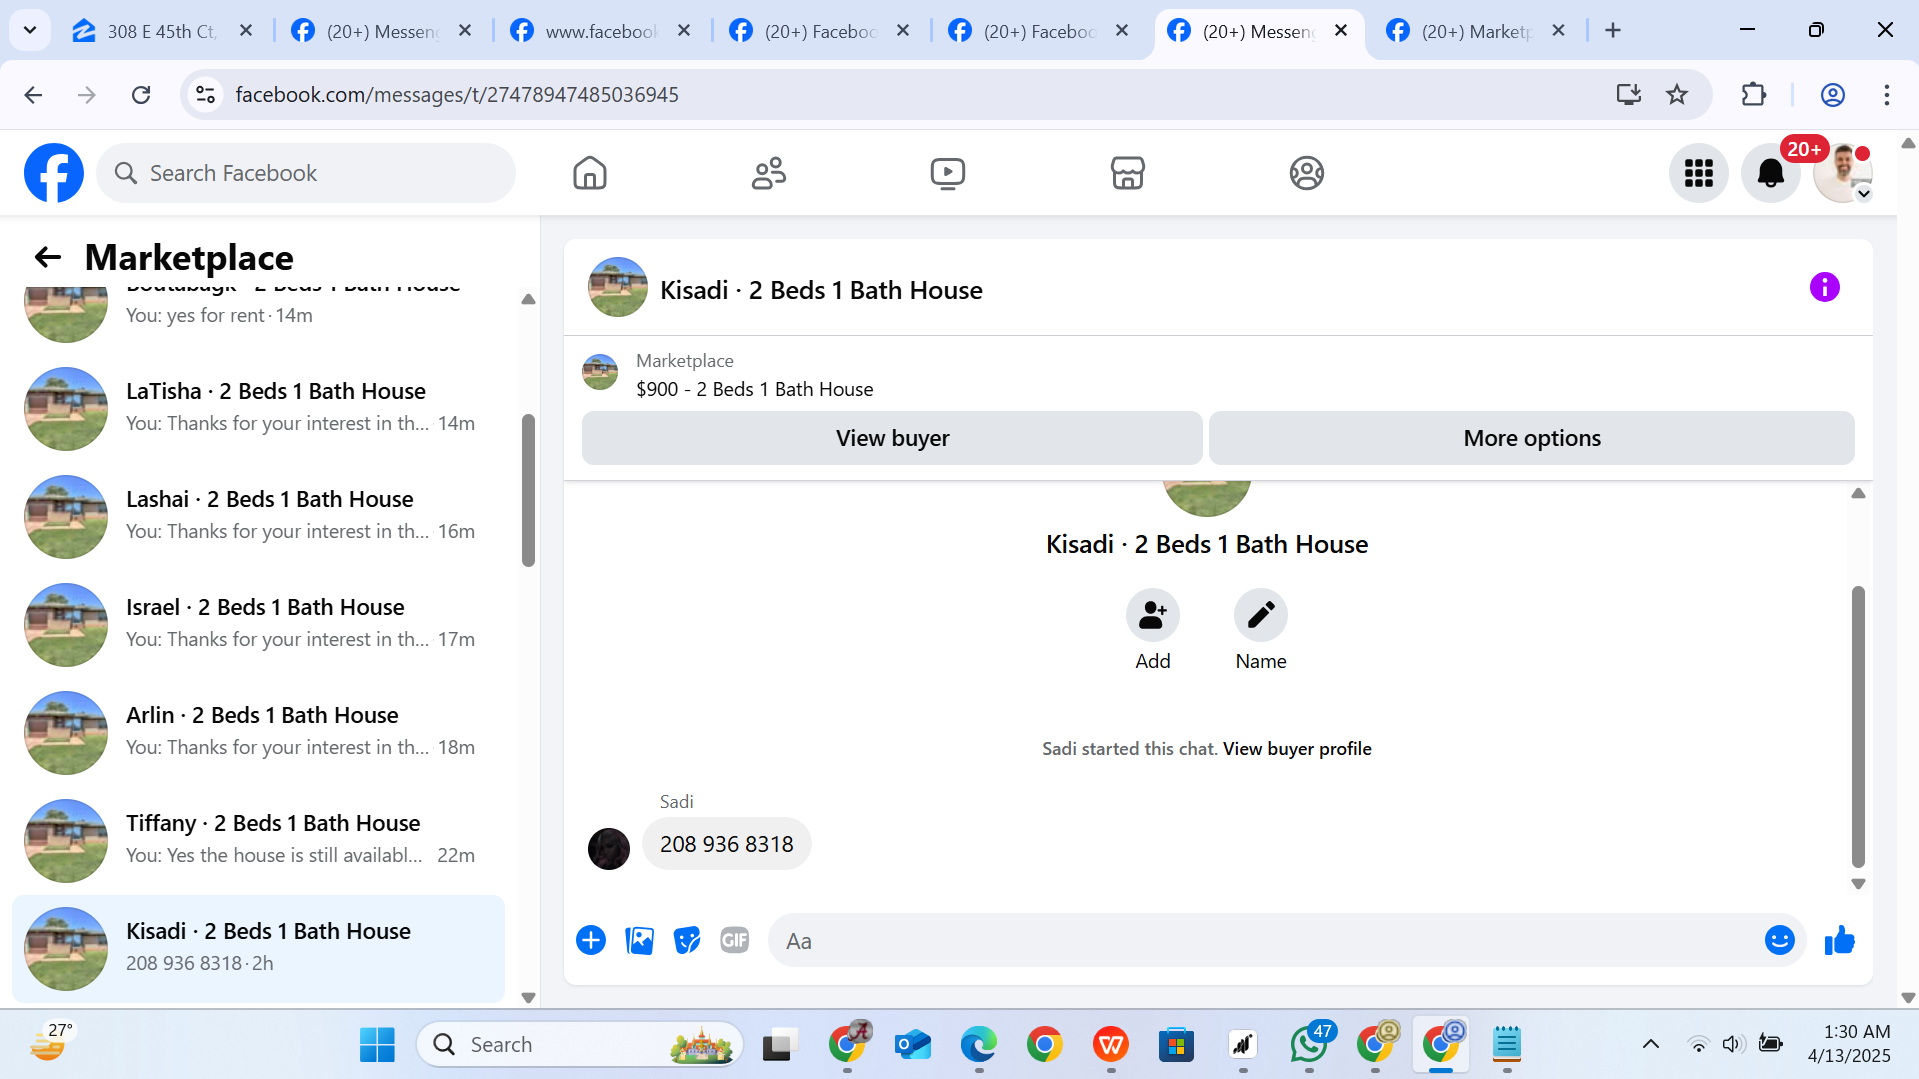1919x1079 pixels.
Task: Focus the Search Facebook box
Action: 306,173
